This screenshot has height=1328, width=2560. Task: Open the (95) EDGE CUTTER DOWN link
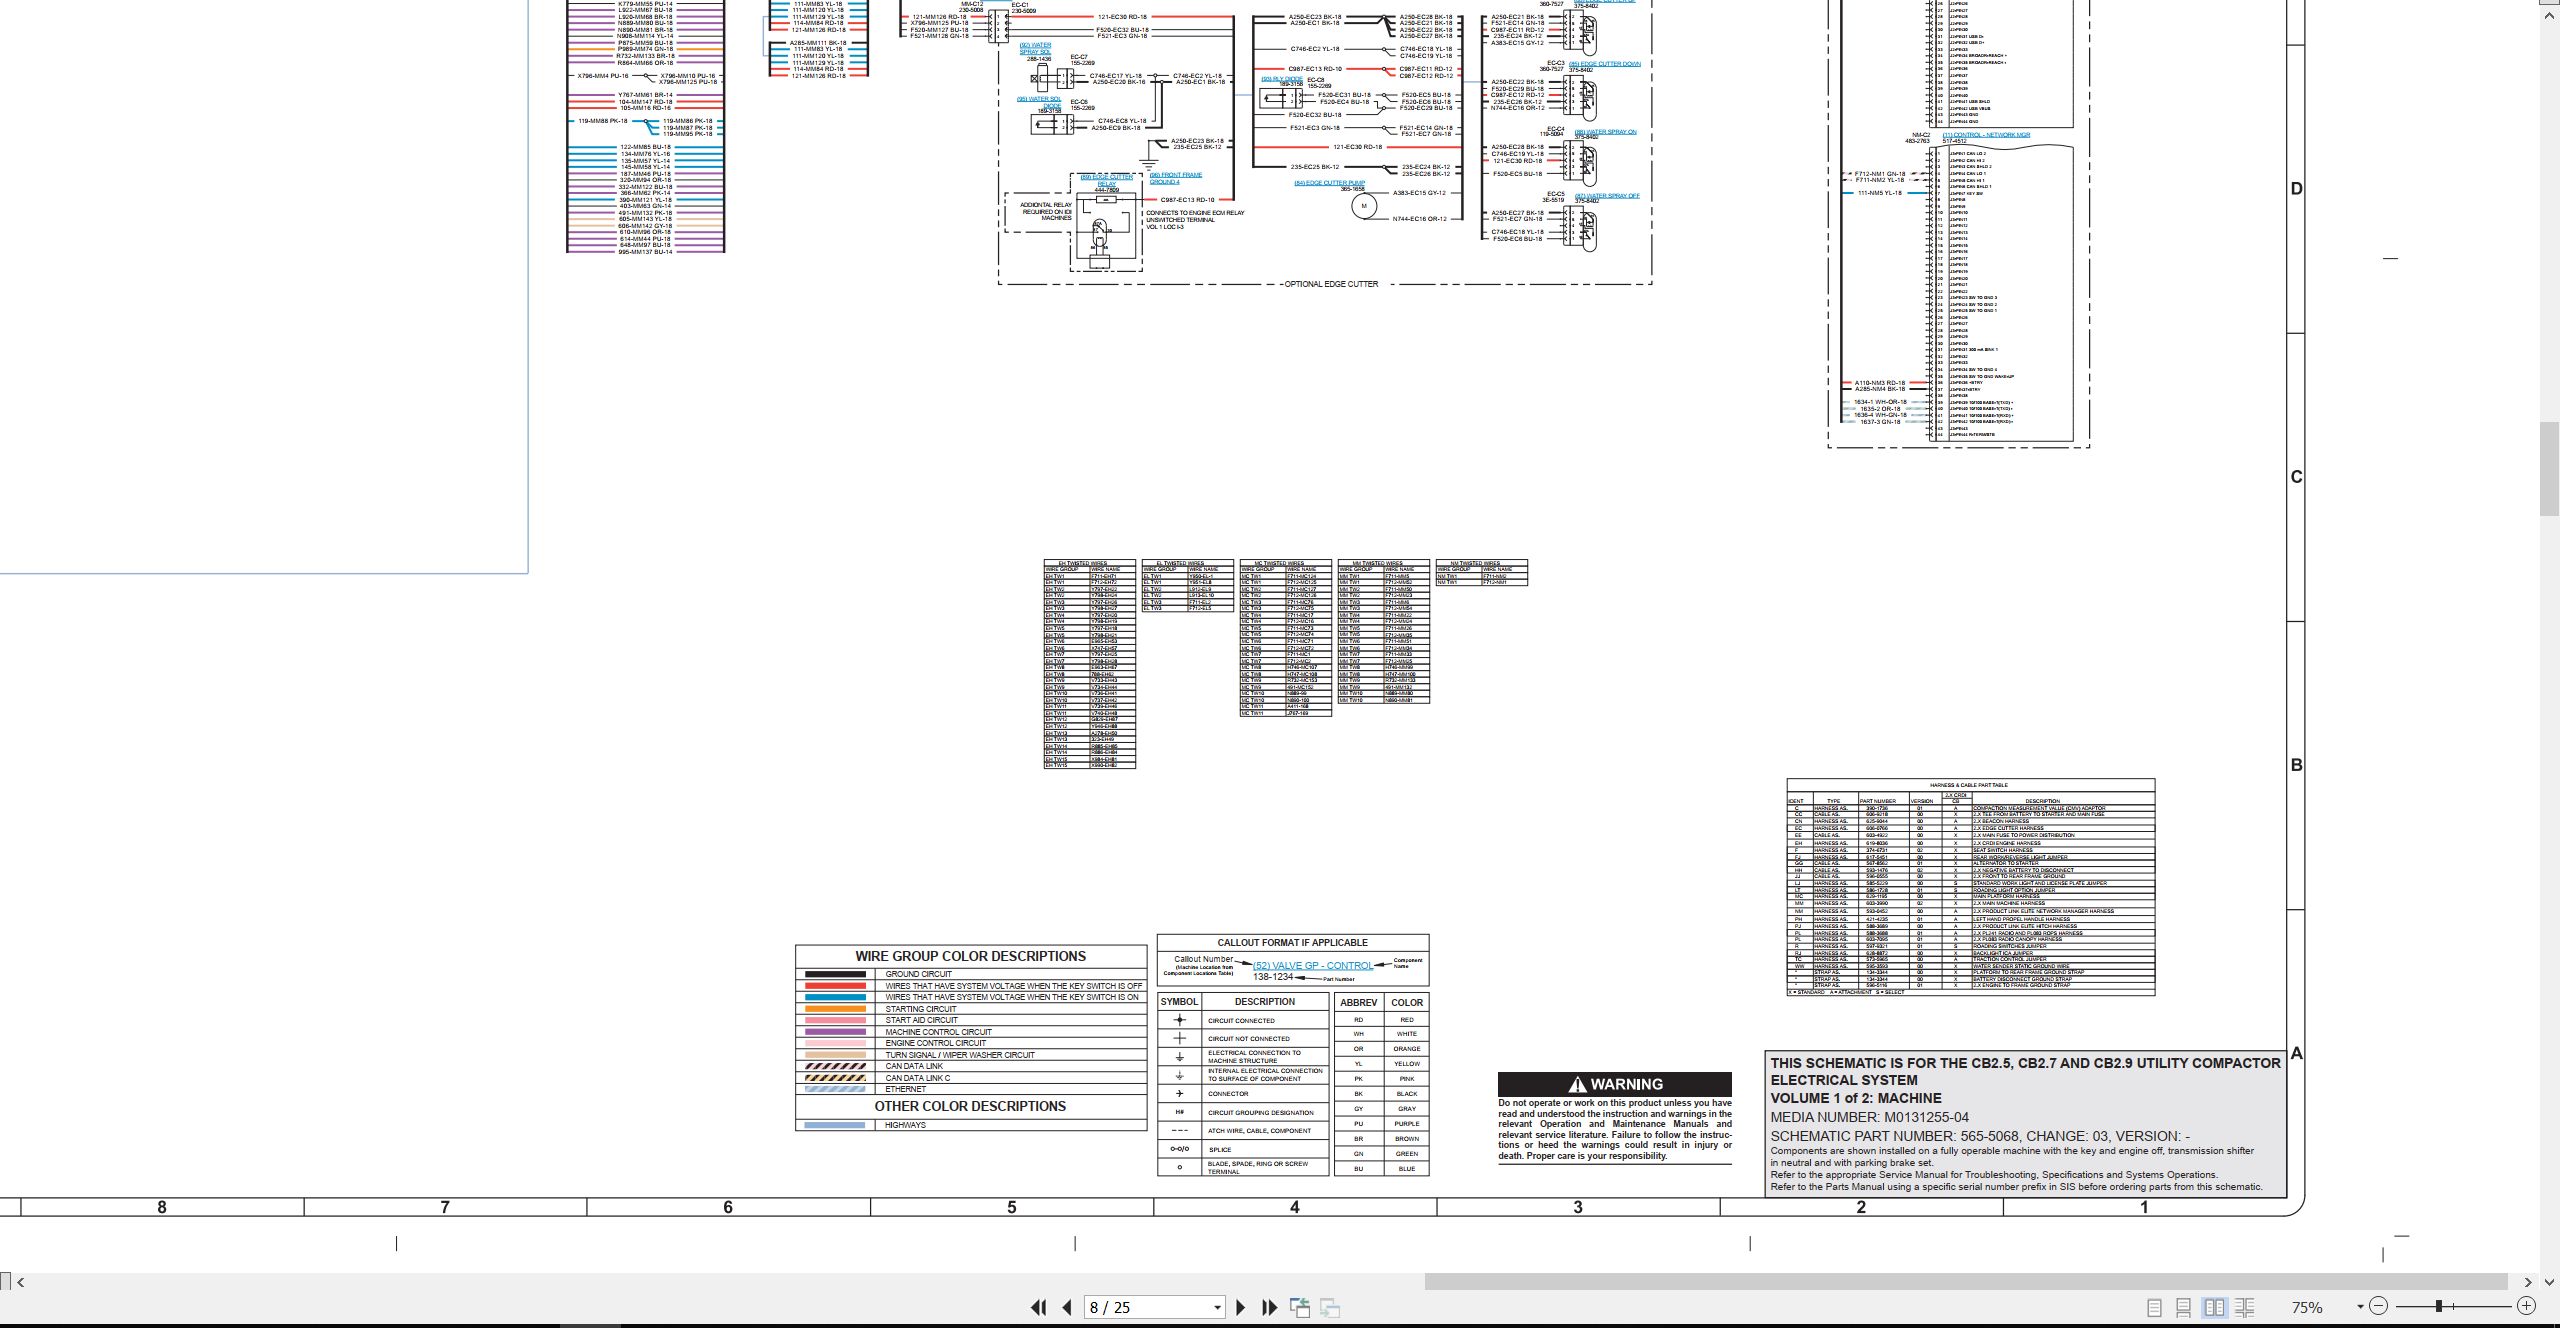tap(1605, 64)
